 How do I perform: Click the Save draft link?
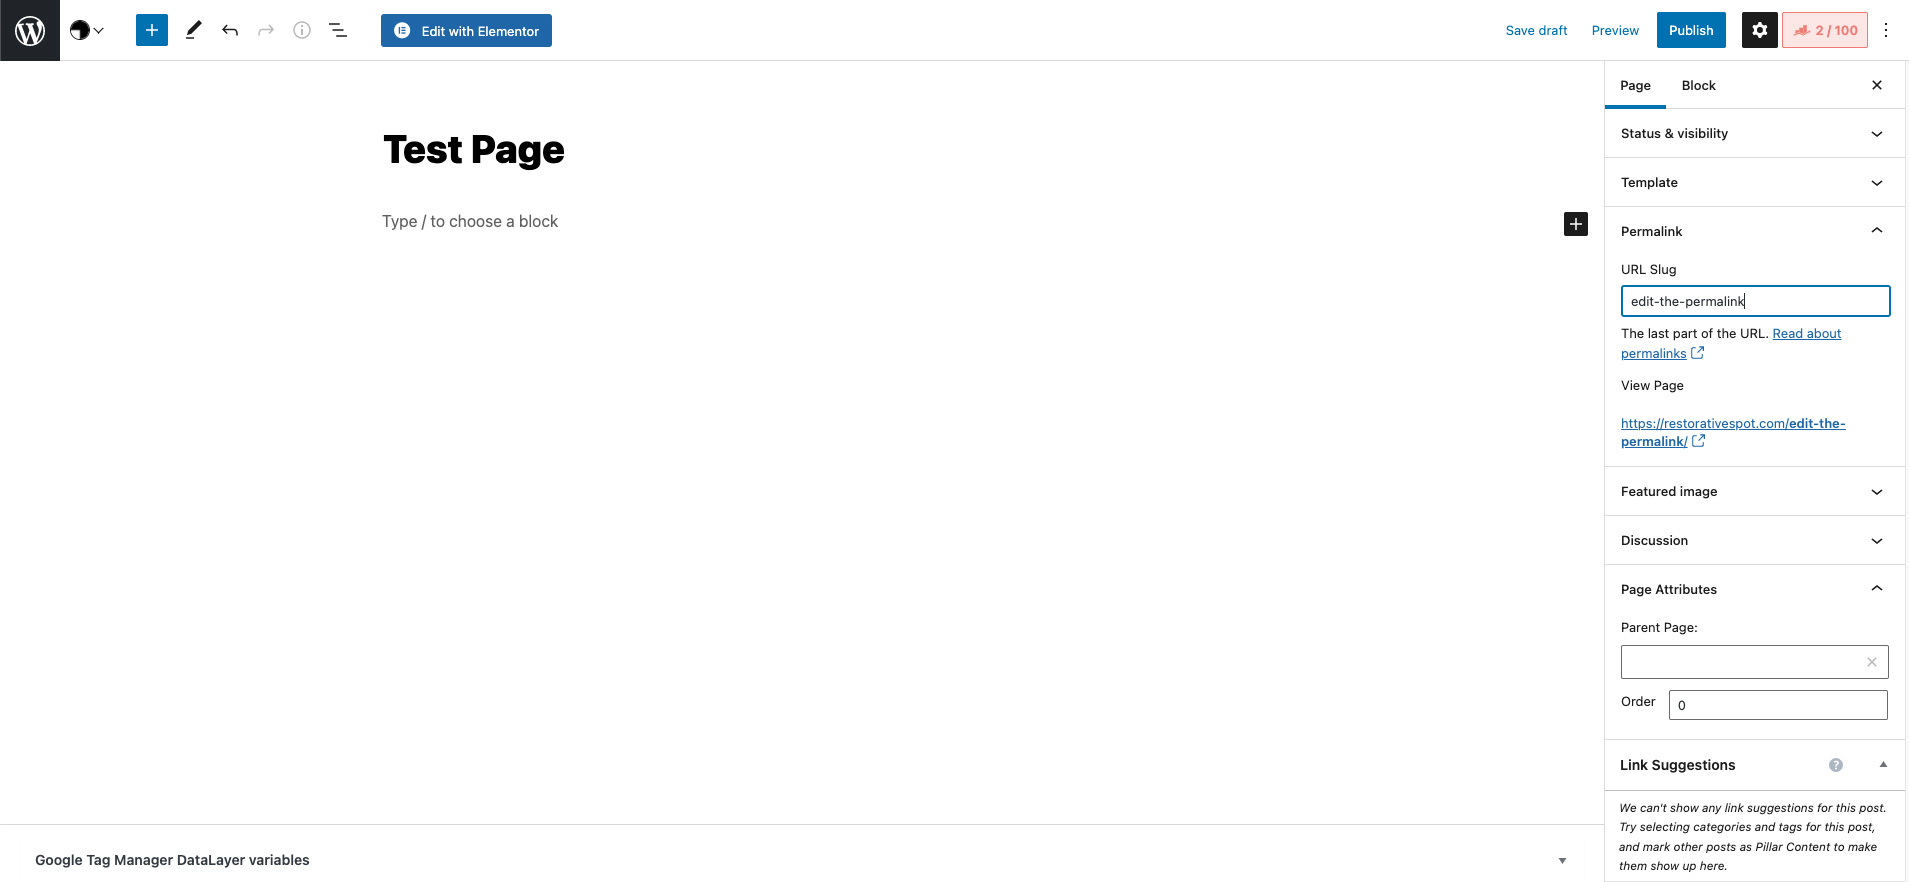click(x=1536, y=30)
